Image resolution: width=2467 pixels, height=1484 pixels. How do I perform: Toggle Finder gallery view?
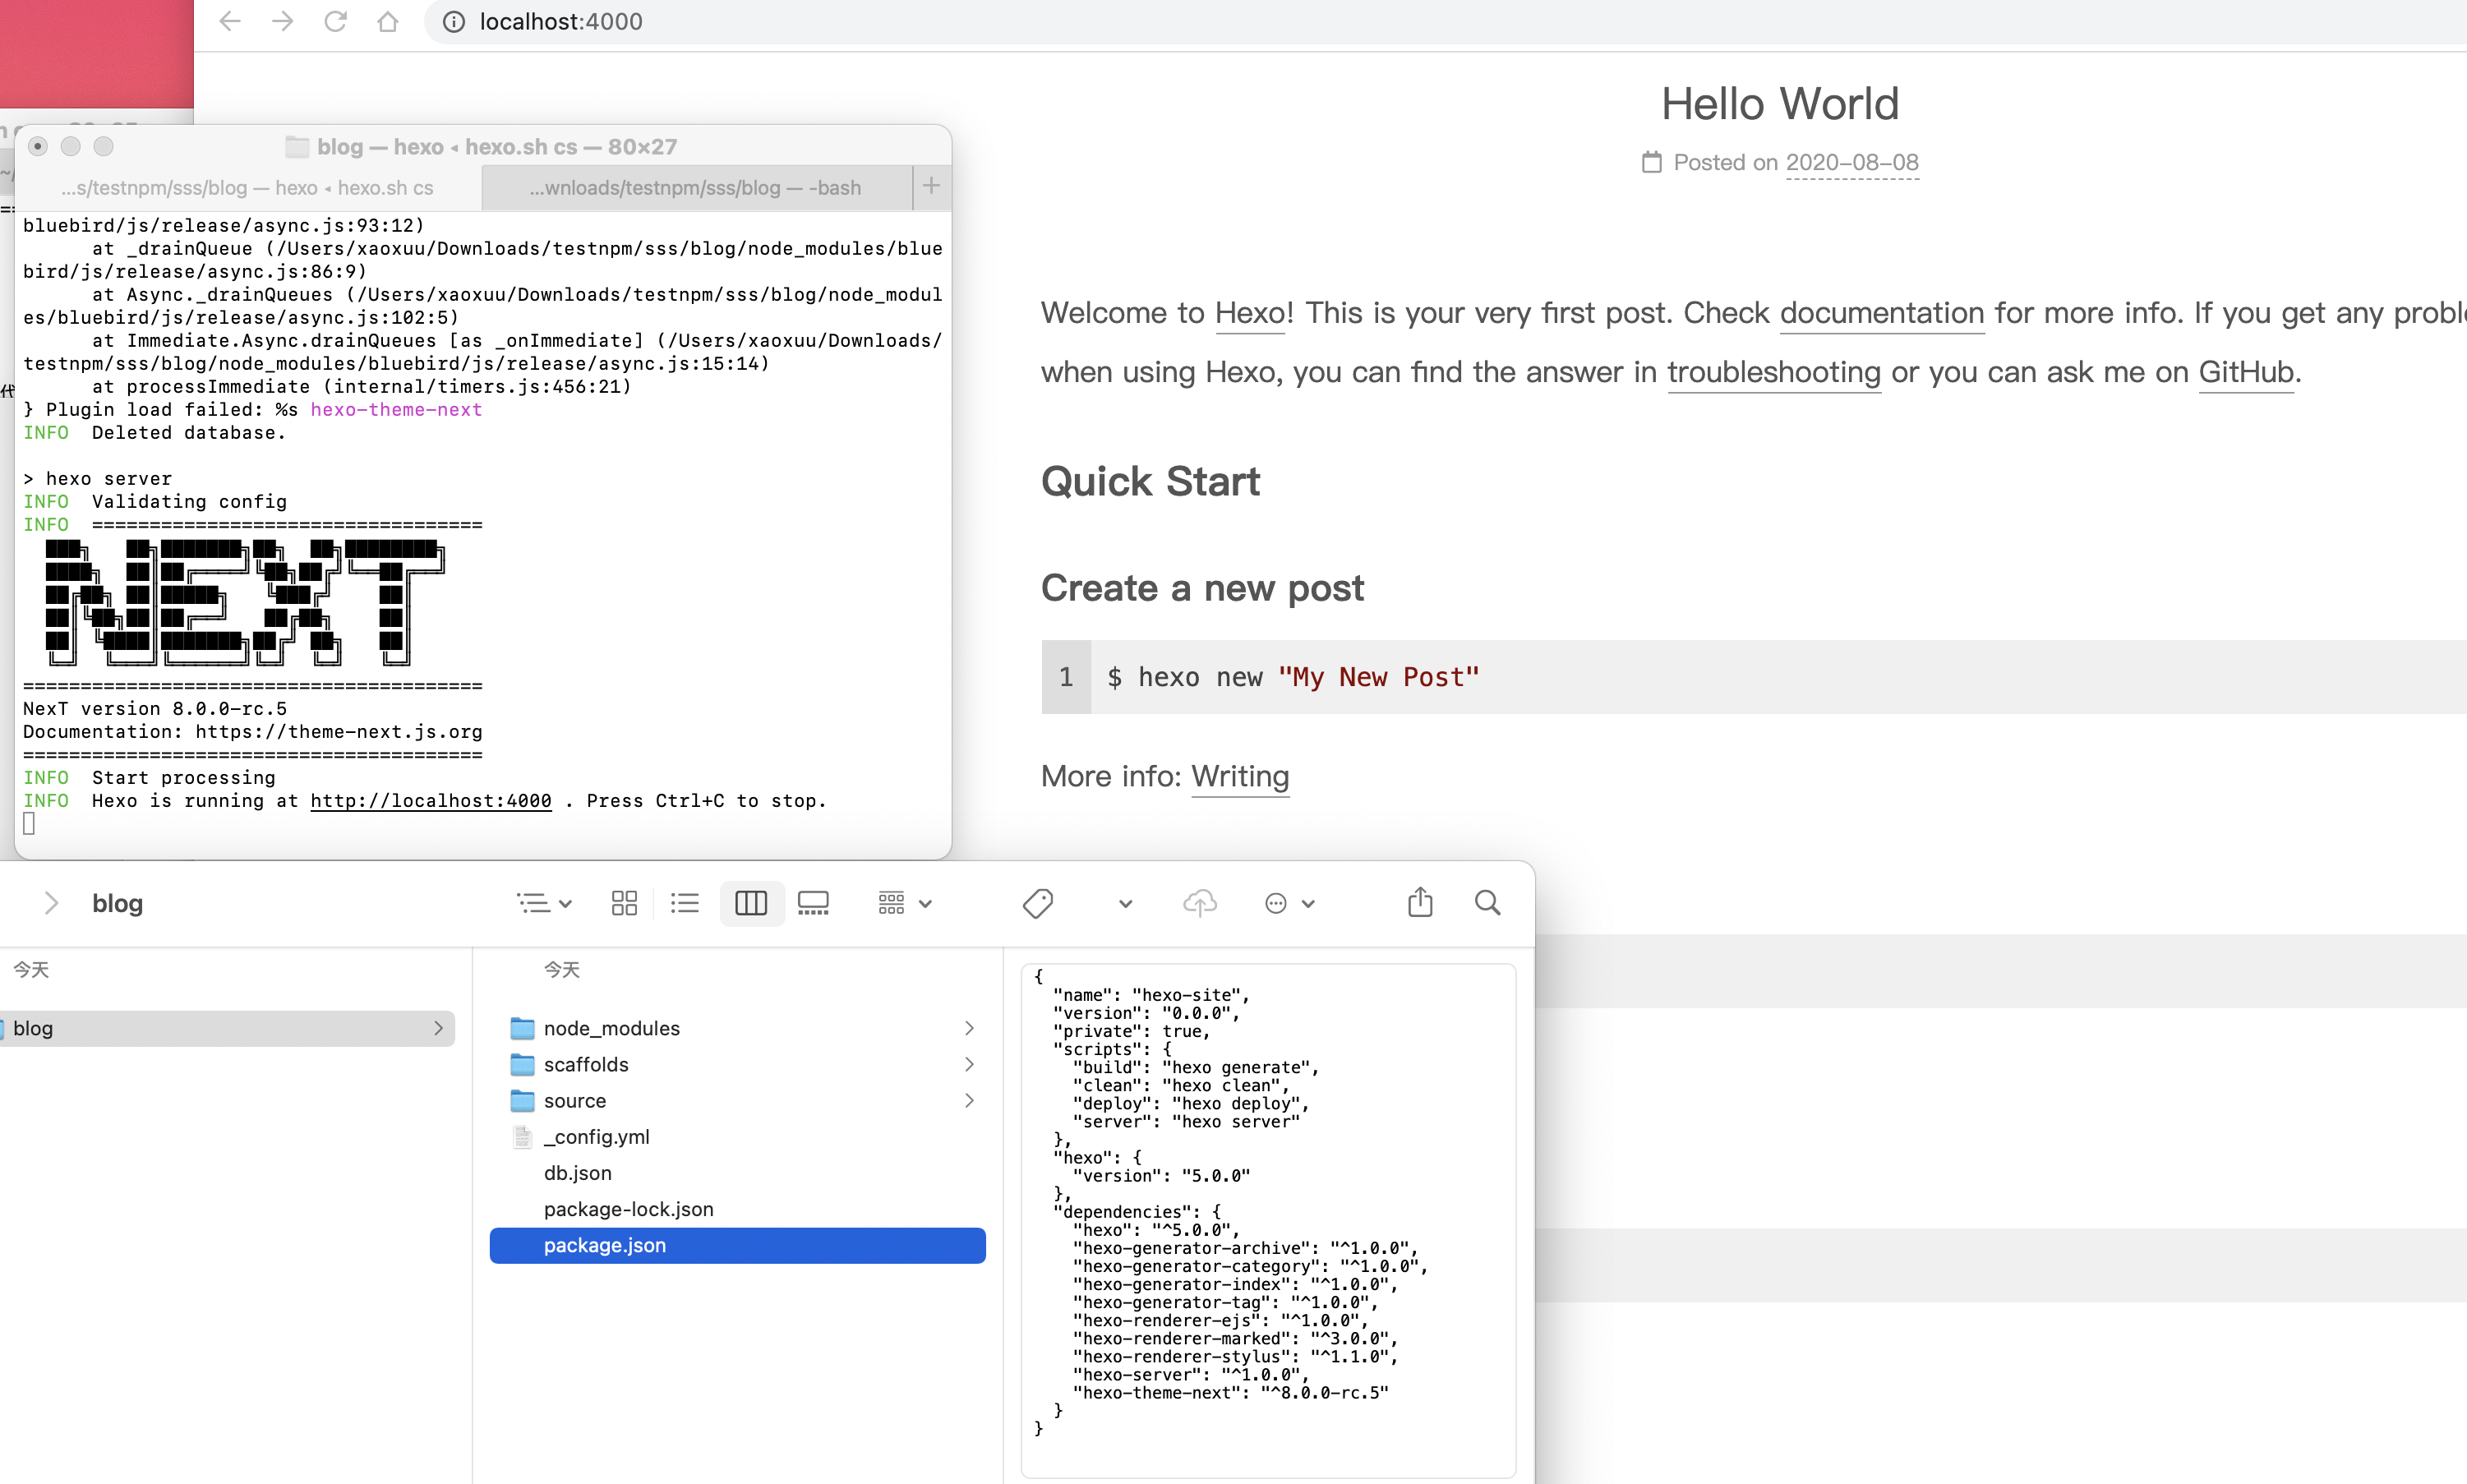(x=813, y=902)
